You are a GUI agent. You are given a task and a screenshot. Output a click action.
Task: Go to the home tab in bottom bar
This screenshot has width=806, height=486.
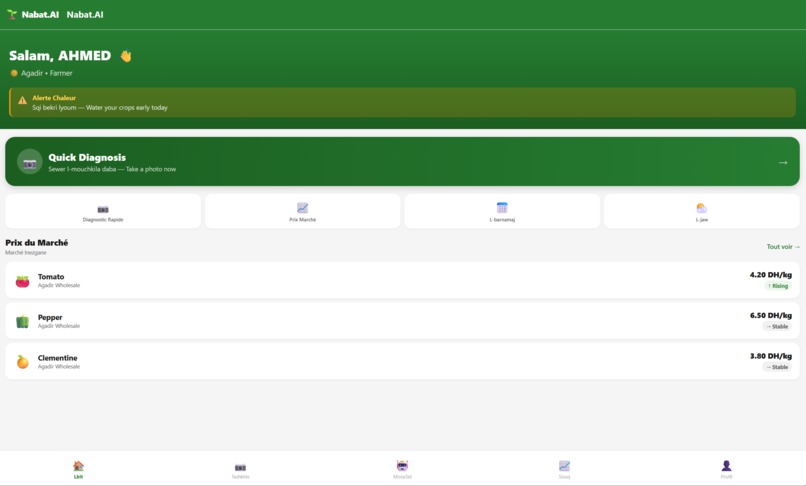click(78, 469)
